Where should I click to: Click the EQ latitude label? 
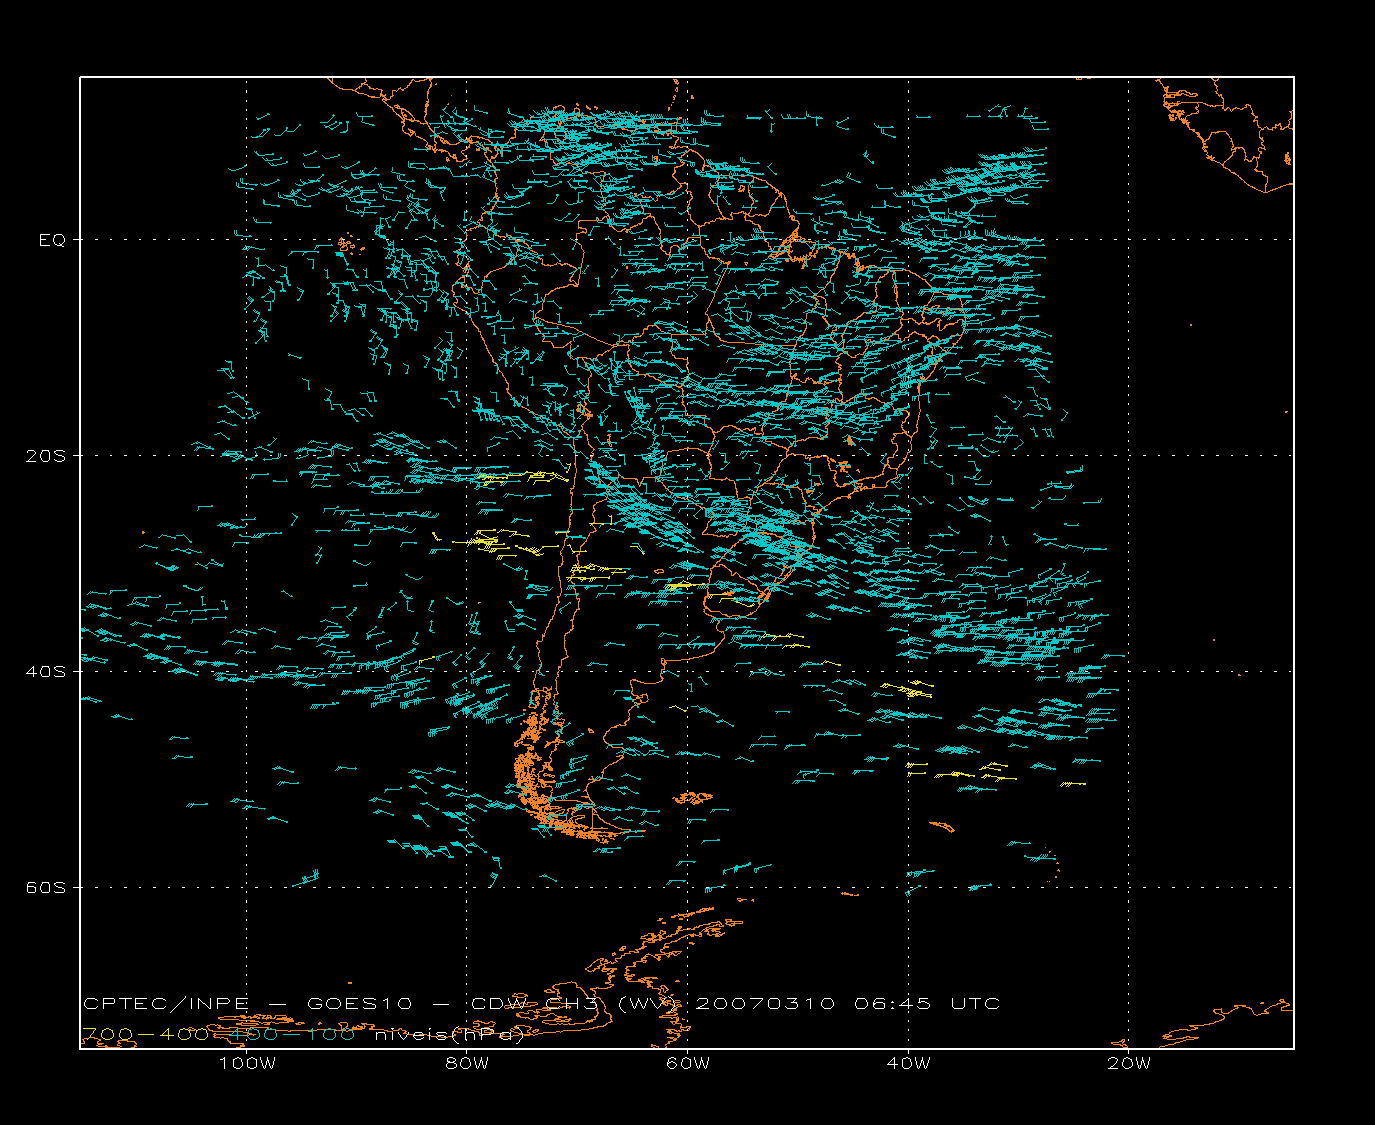[52, 240]
